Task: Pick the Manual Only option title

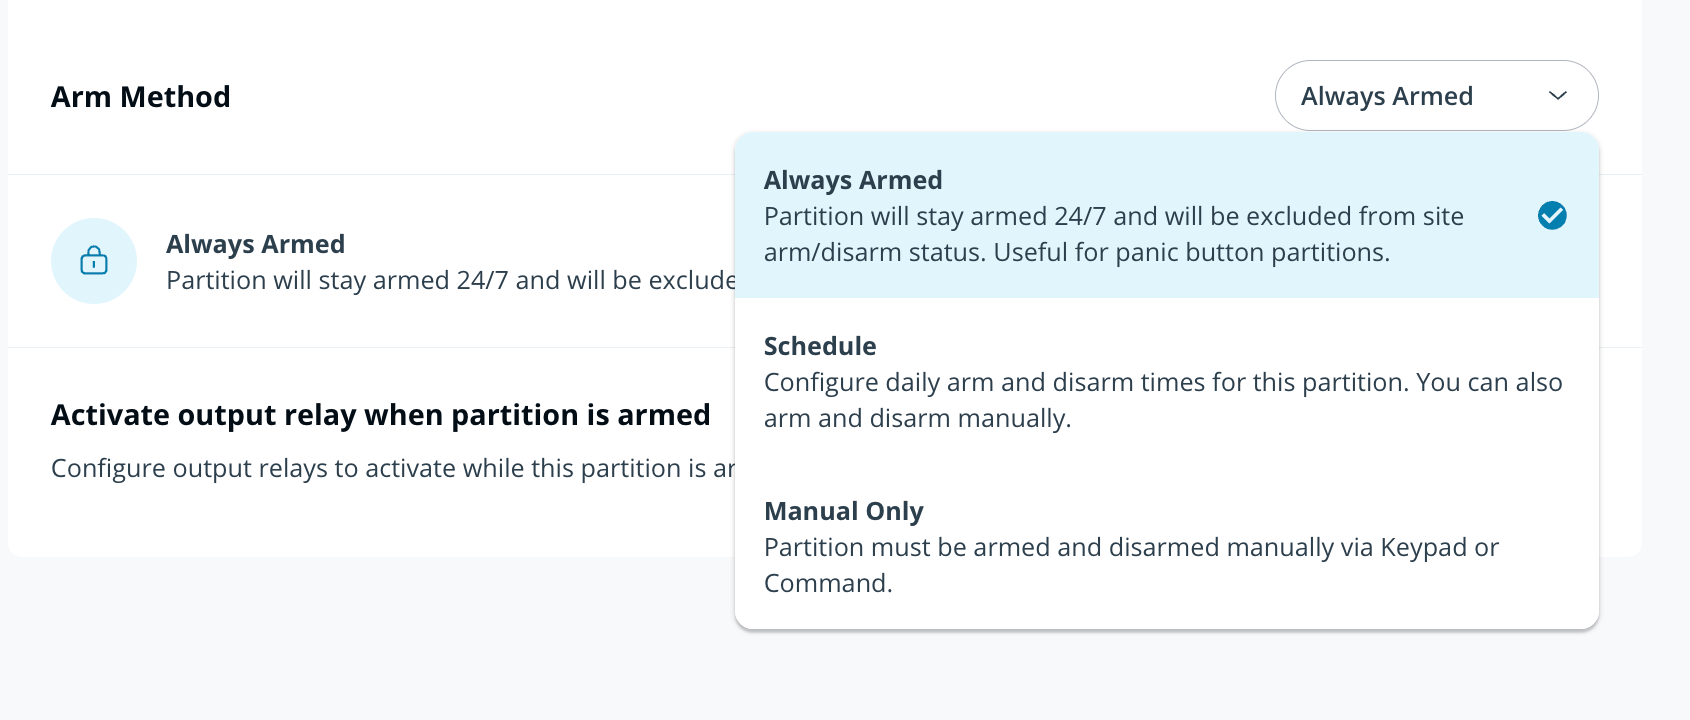Action: pos(843,511)
